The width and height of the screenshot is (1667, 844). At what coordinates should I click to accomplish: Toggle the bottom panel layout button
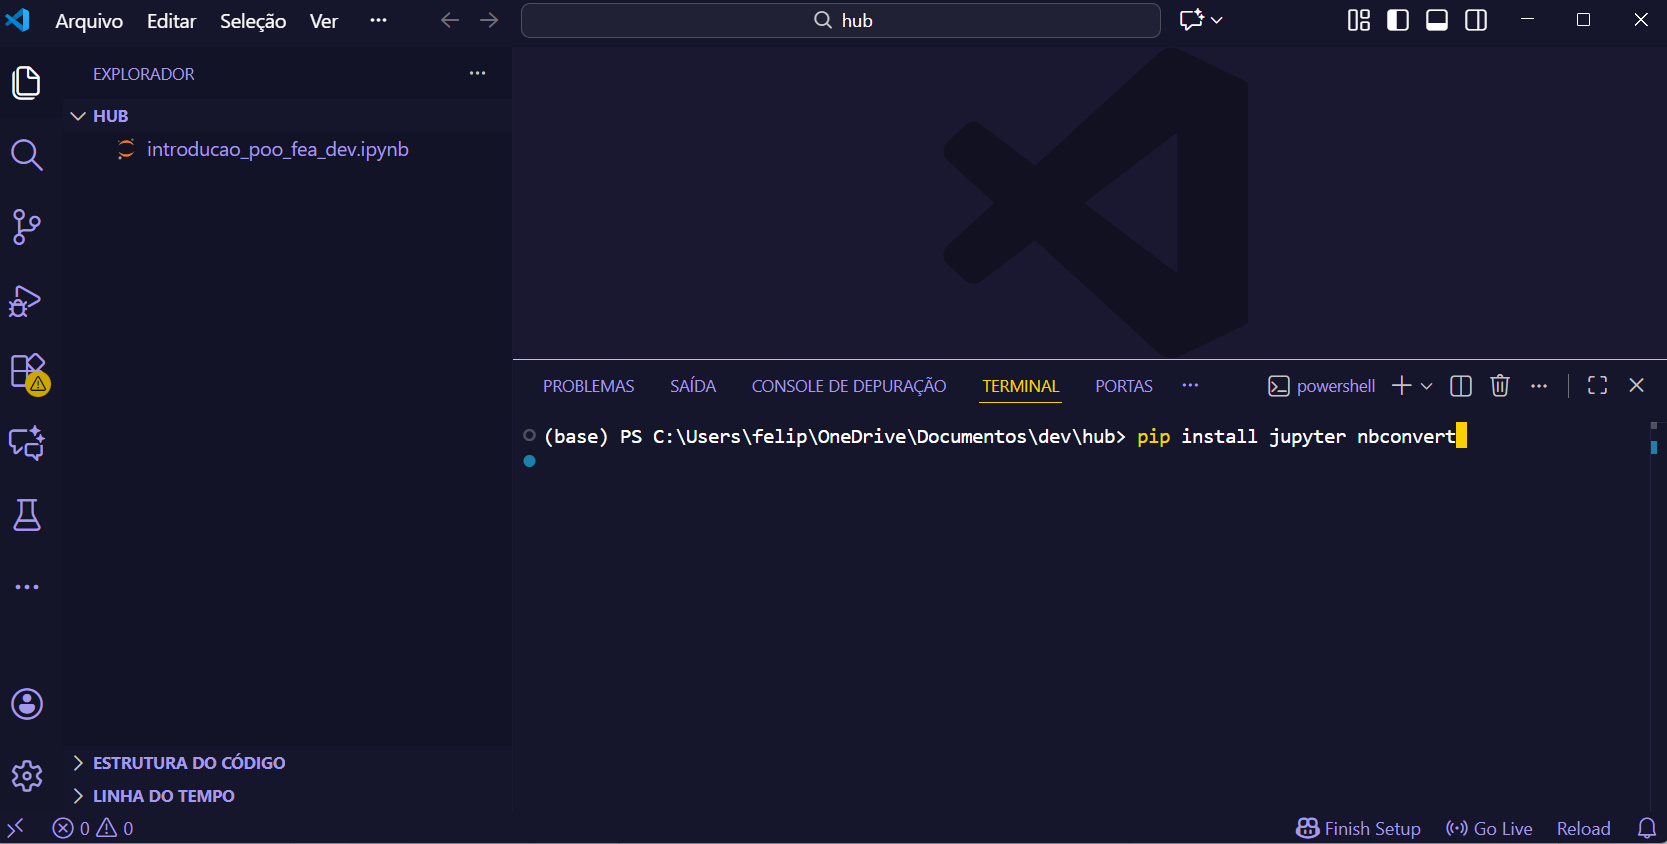click(x=1436, y=20)
